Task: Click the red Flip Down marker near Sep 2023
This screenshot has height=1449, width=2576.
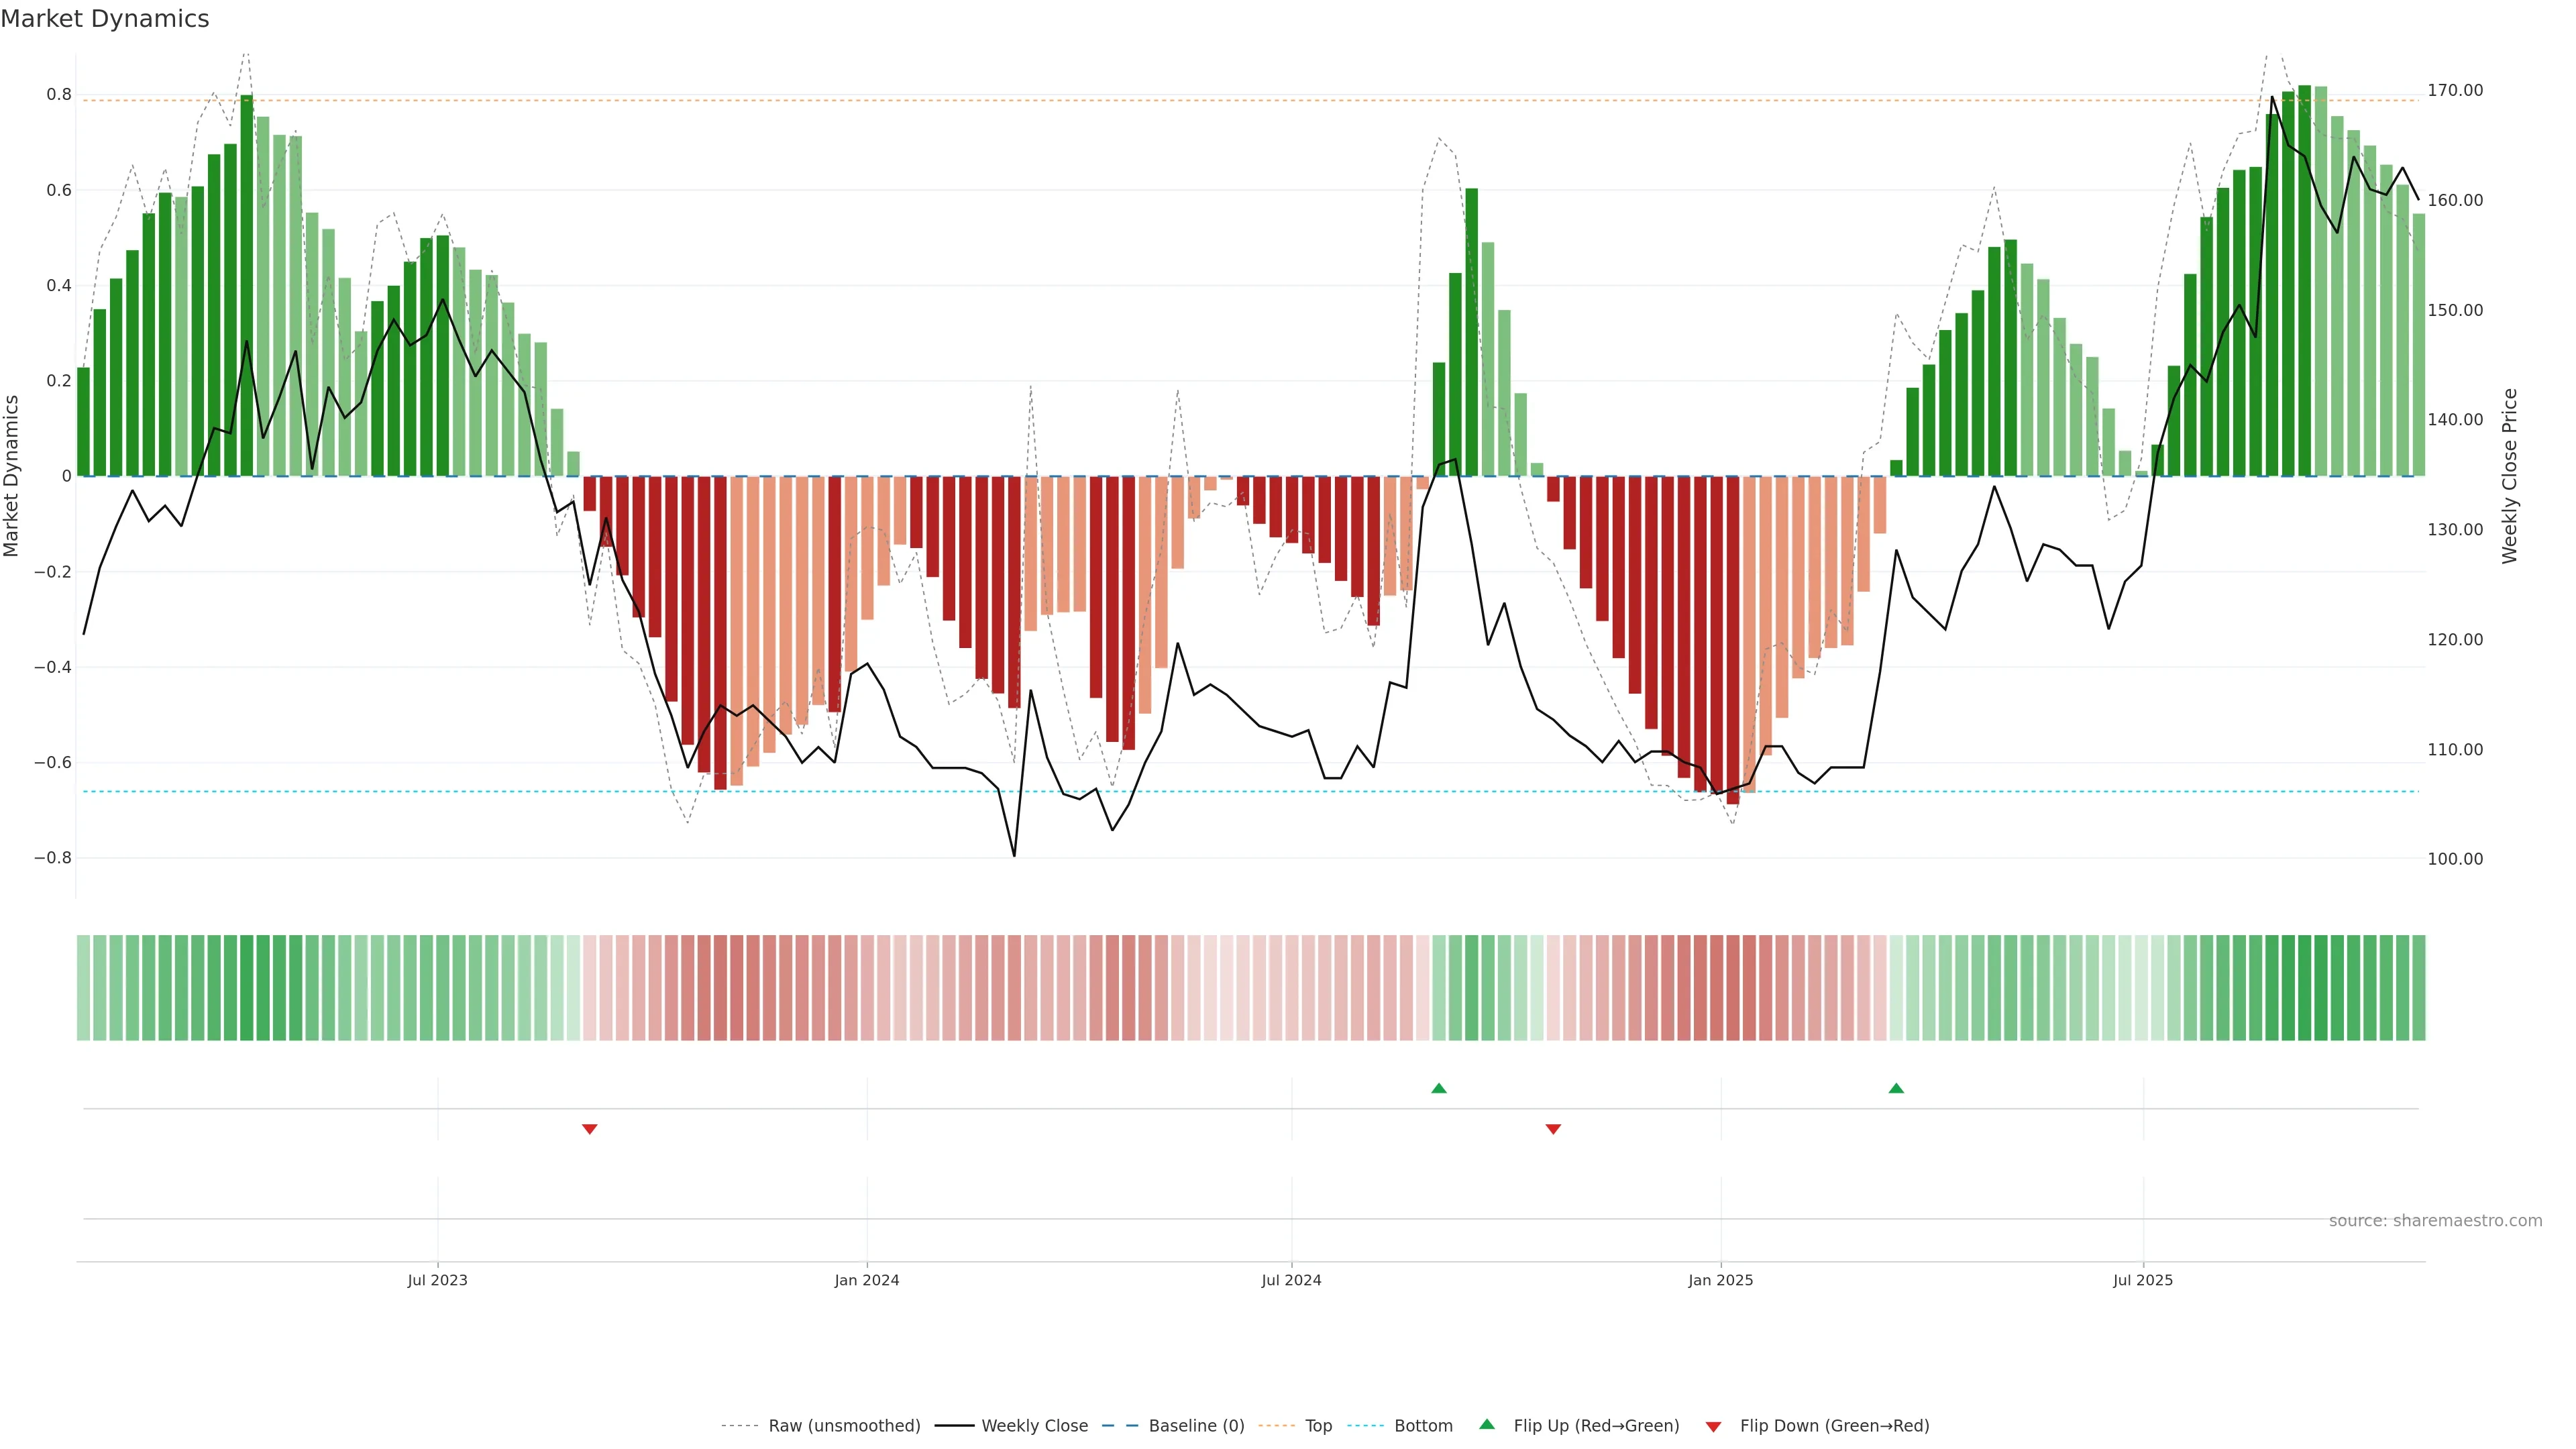Action: click(x=589, y=1129)
